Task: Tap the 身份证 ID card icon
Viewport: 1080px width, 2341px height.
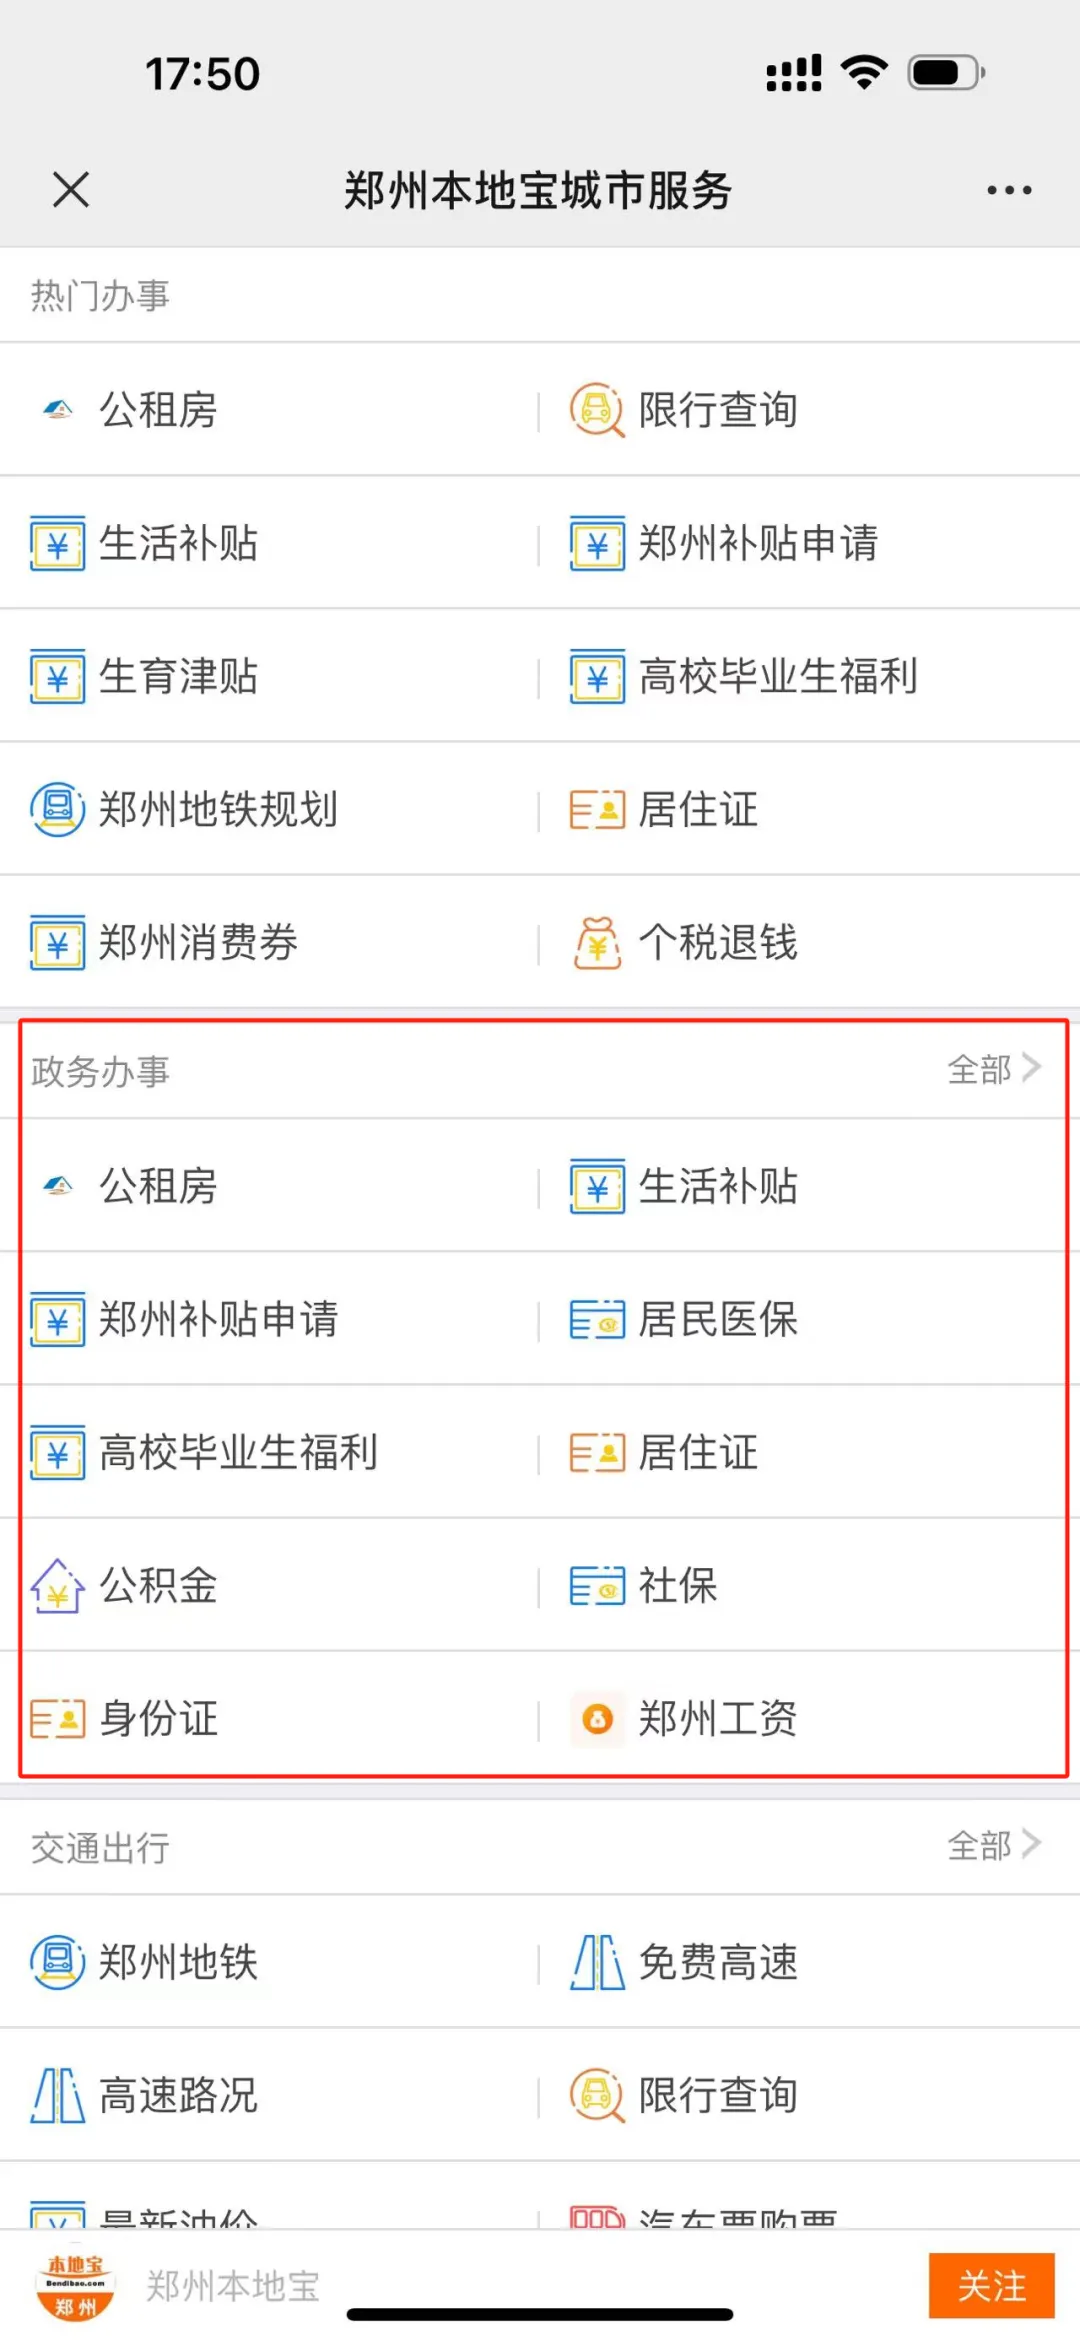Action: click(58, 1719)
